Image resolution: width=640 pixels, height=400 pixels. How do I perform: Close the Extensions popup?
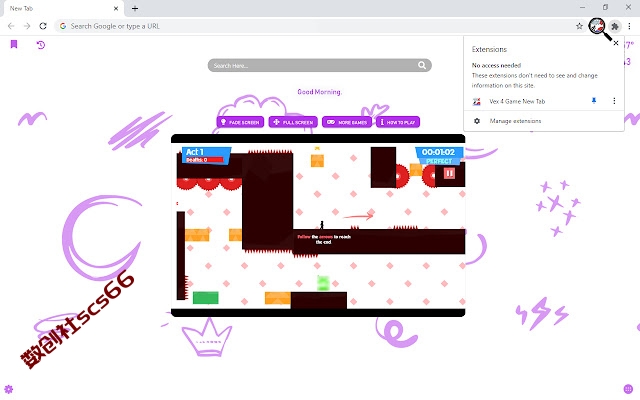pyautogui.click(x=616, y=43)
